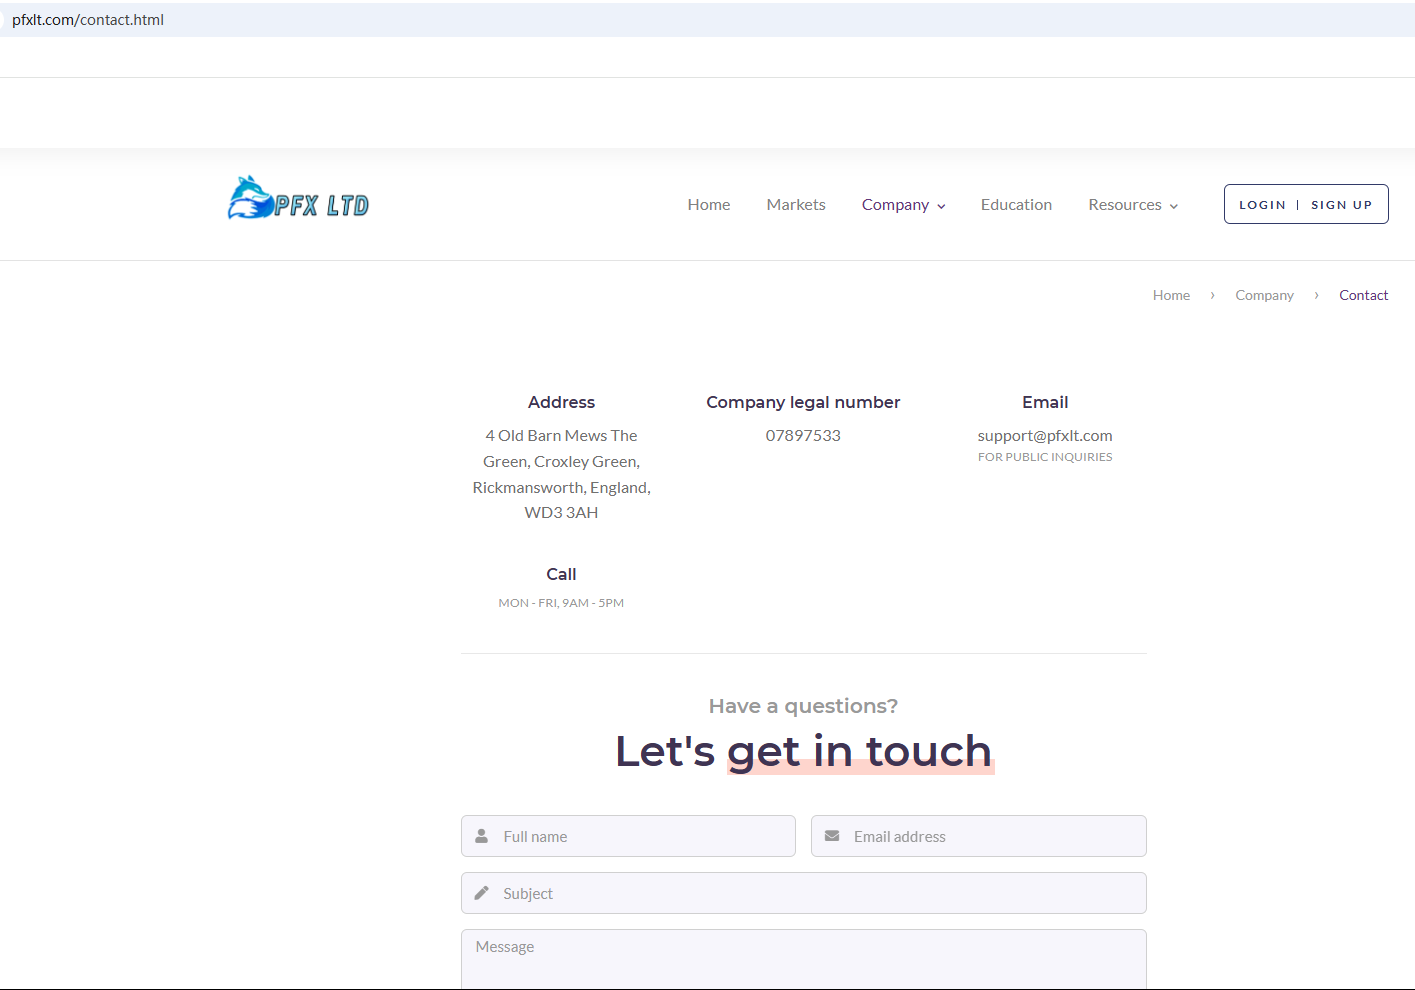
Task: Click the 'Green, Croxley Green,' address line
Action: pyautogui.click(x=561, y=462)
